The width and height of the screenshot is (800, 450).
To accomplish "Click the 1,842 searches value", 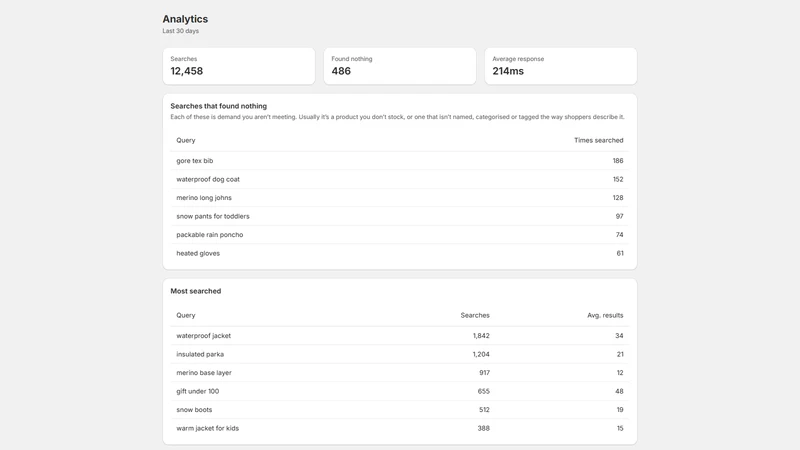I will pos(481,336).
